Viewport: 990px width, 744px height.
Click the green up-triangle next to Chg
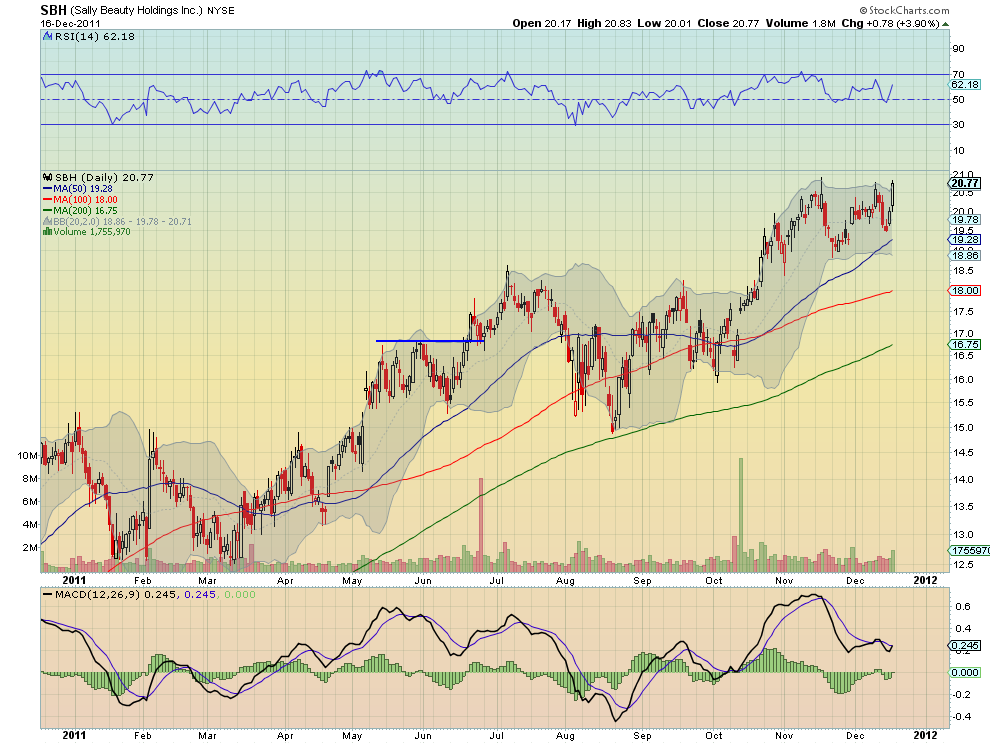945,24
